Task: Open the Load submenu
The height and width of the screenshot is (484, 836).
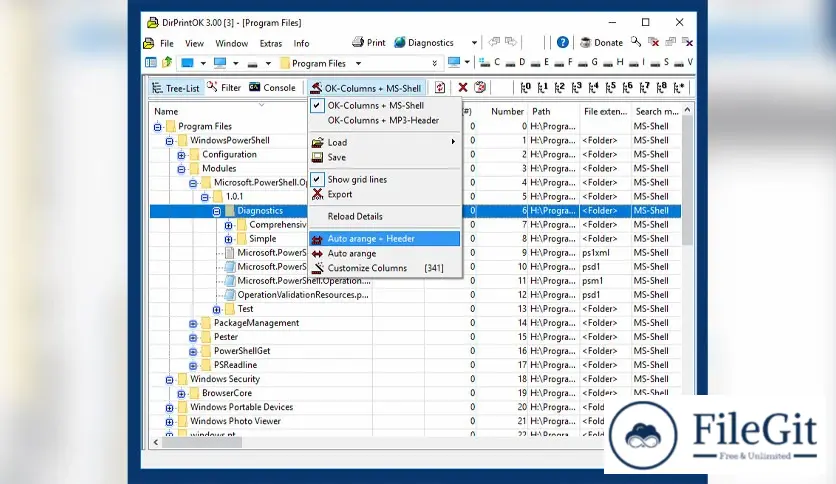Action: (384, 142)
